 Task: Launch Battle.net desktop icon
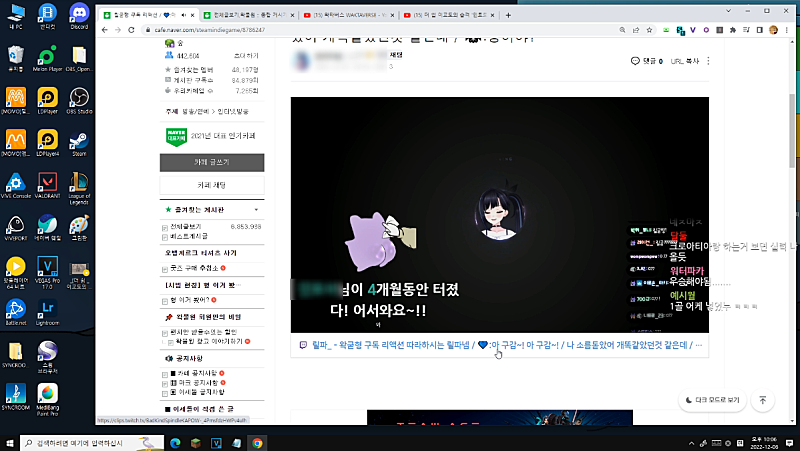click(15, 312)
